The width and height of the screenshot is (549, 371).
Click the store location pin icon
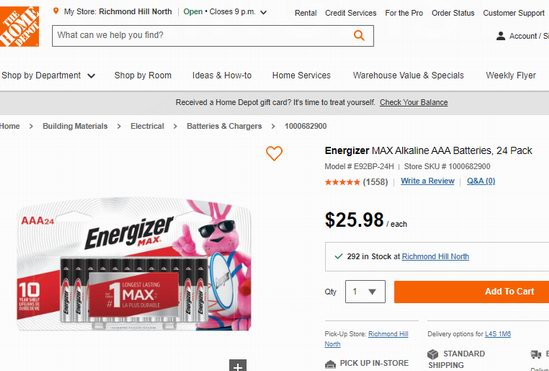click(x=56, y=11)
